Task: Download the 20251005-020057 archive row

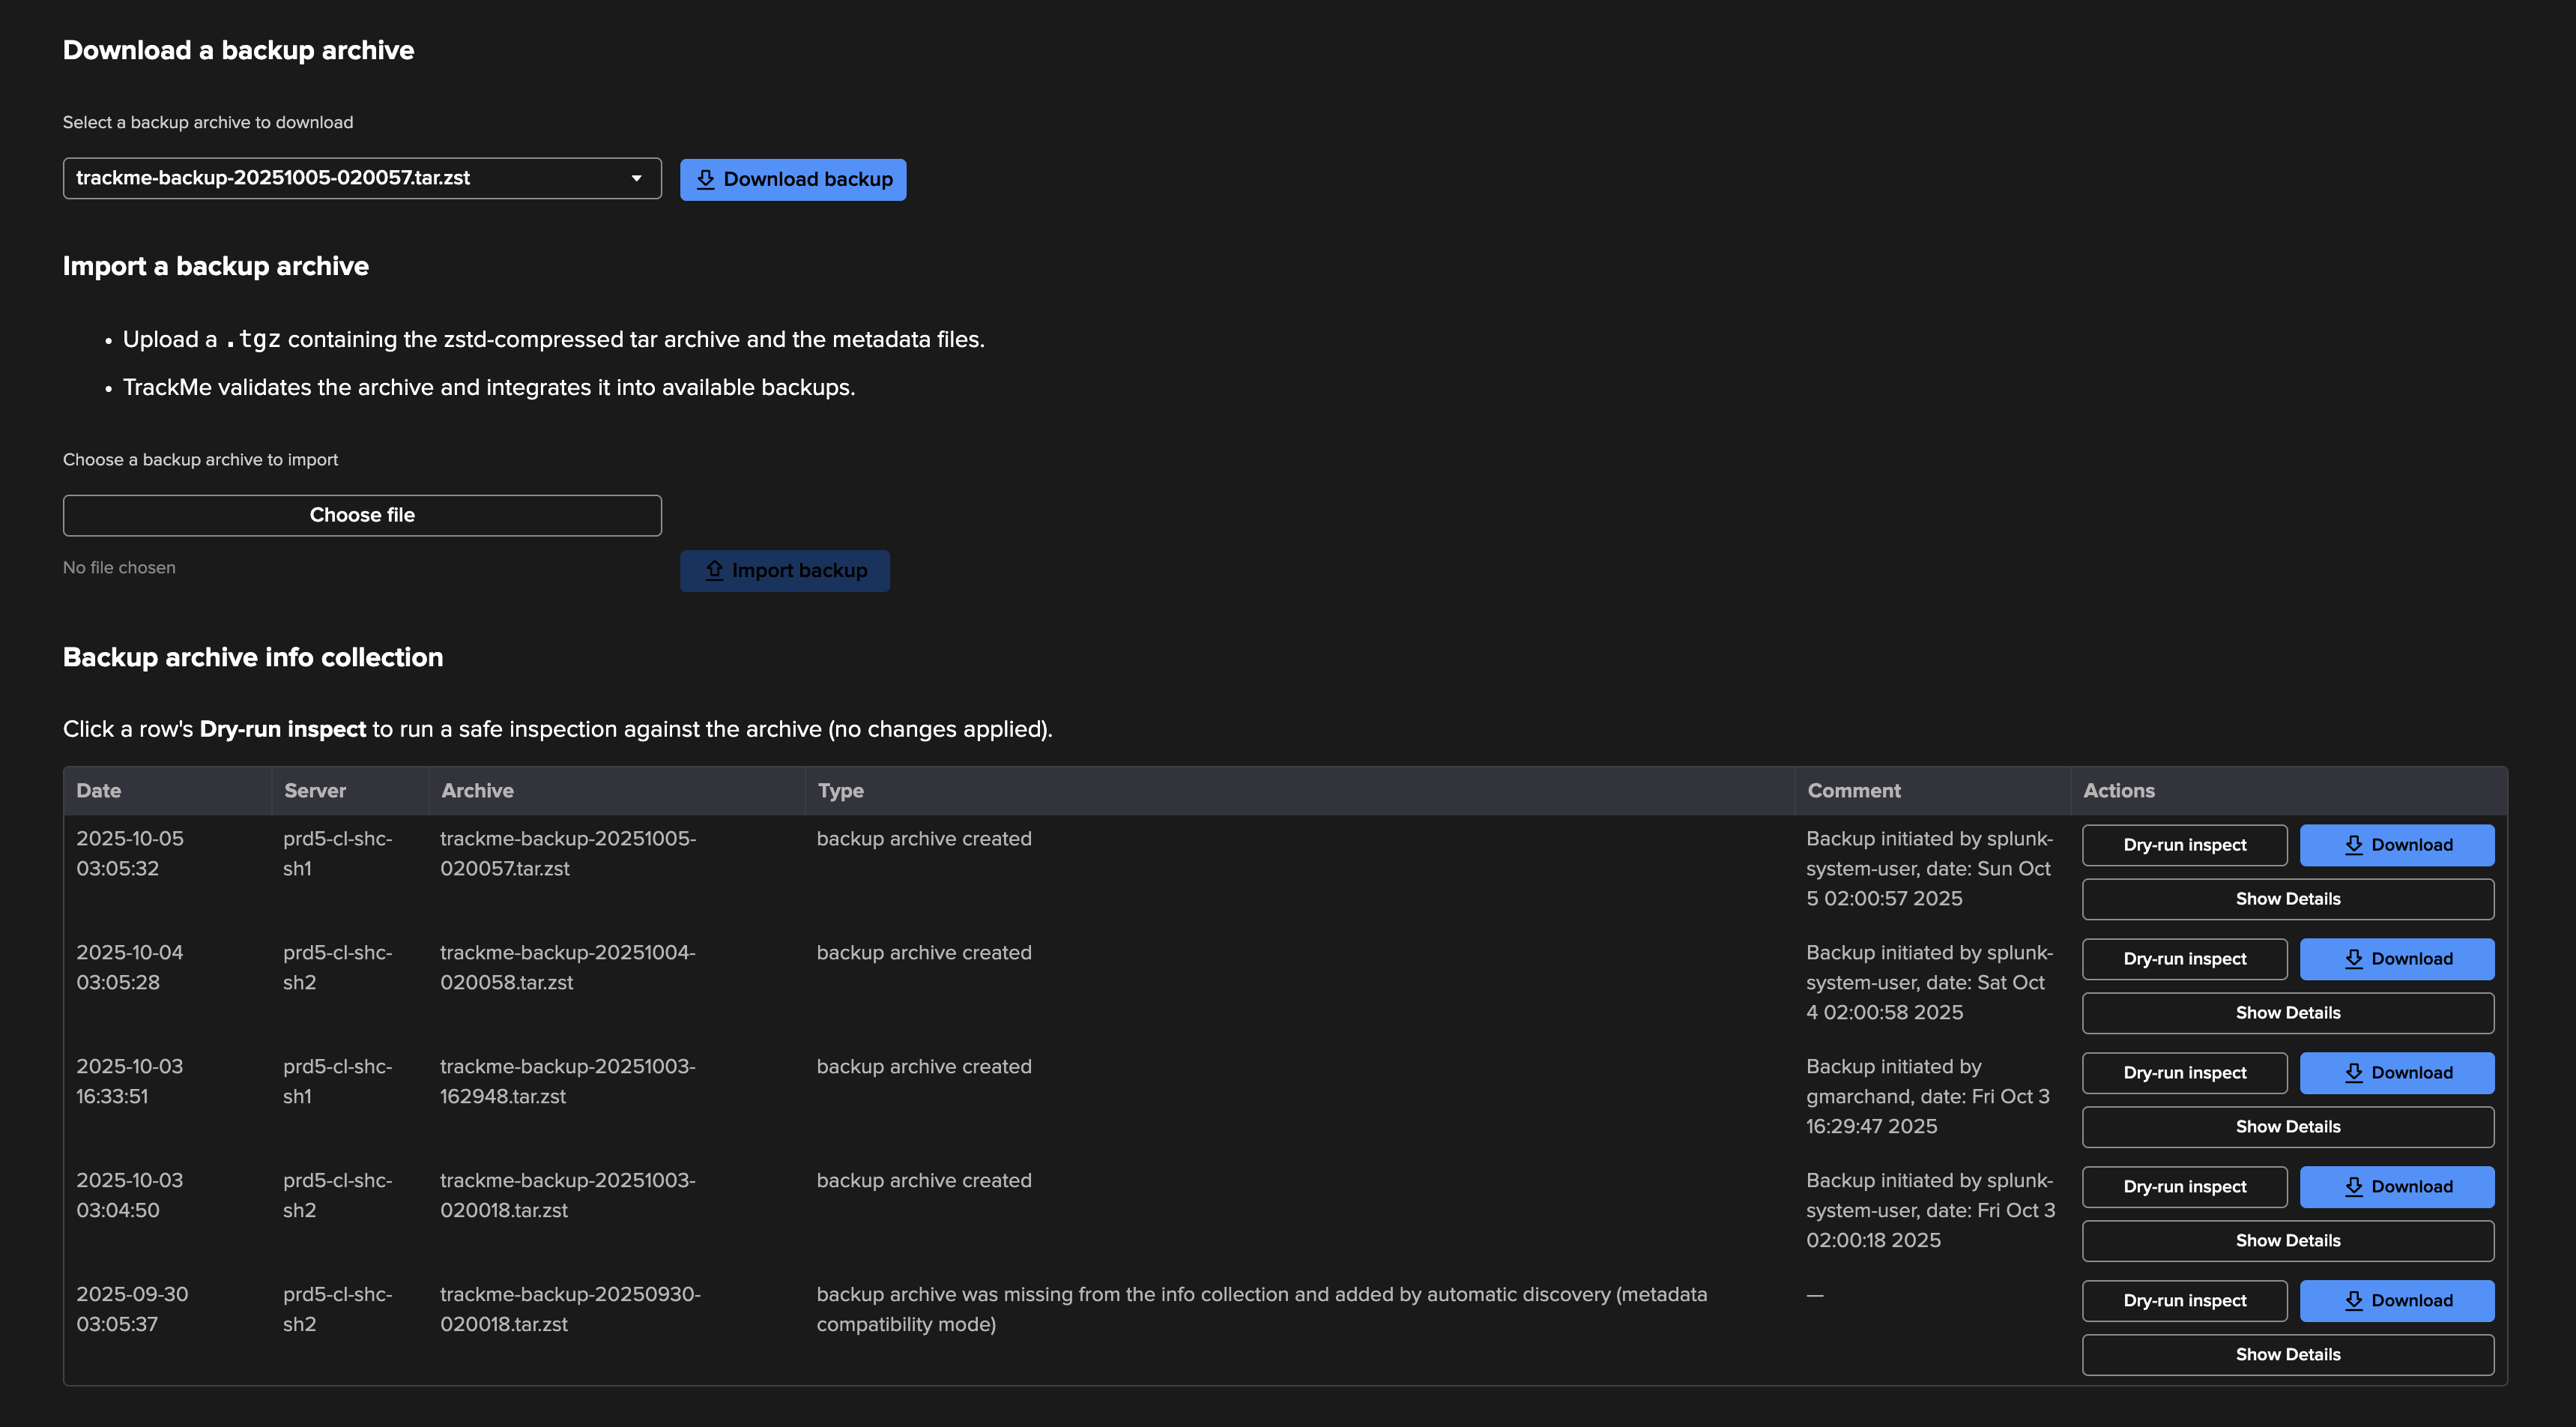Action: click(x=2396, y=845)
